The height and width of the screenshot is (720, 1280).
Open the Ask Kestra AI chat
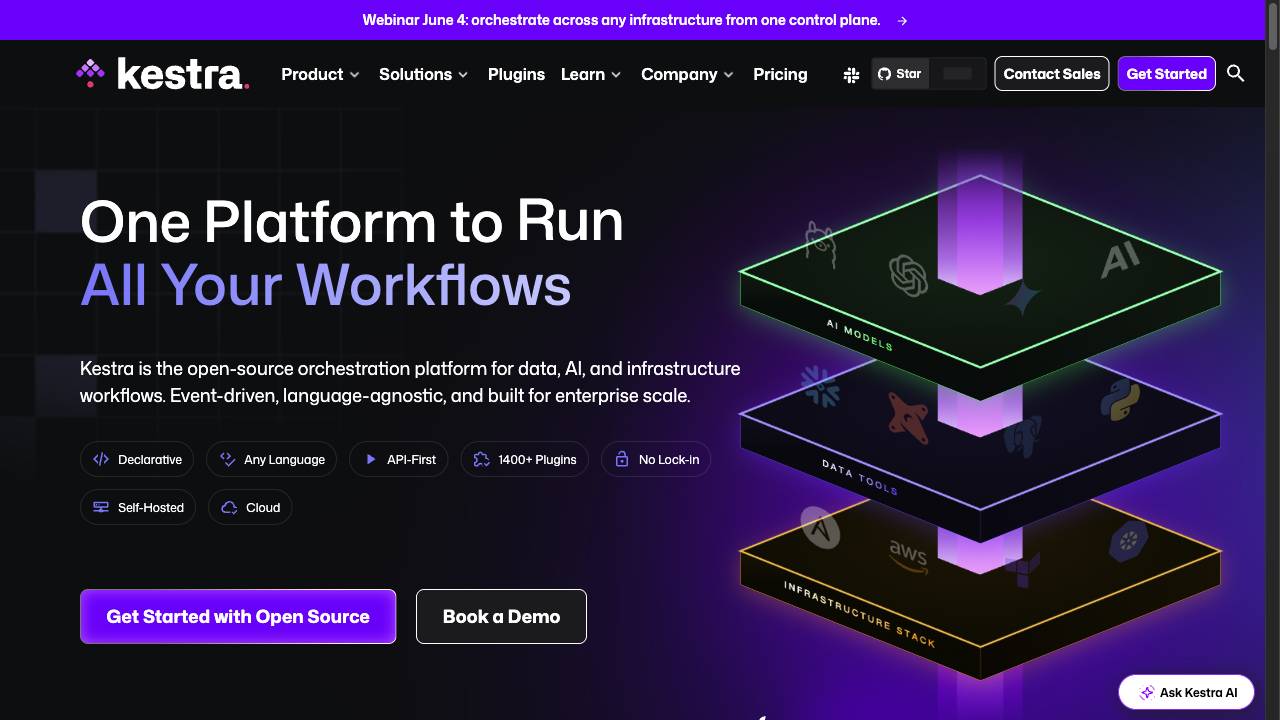(1187, 692)
